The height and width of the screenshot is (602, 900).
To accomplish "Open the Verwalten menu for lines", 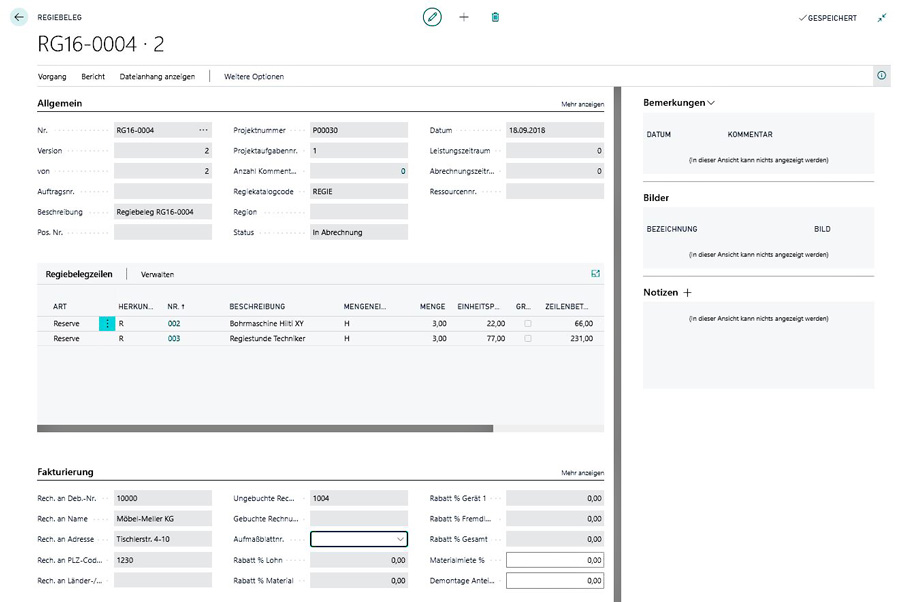I will (157, 274).
